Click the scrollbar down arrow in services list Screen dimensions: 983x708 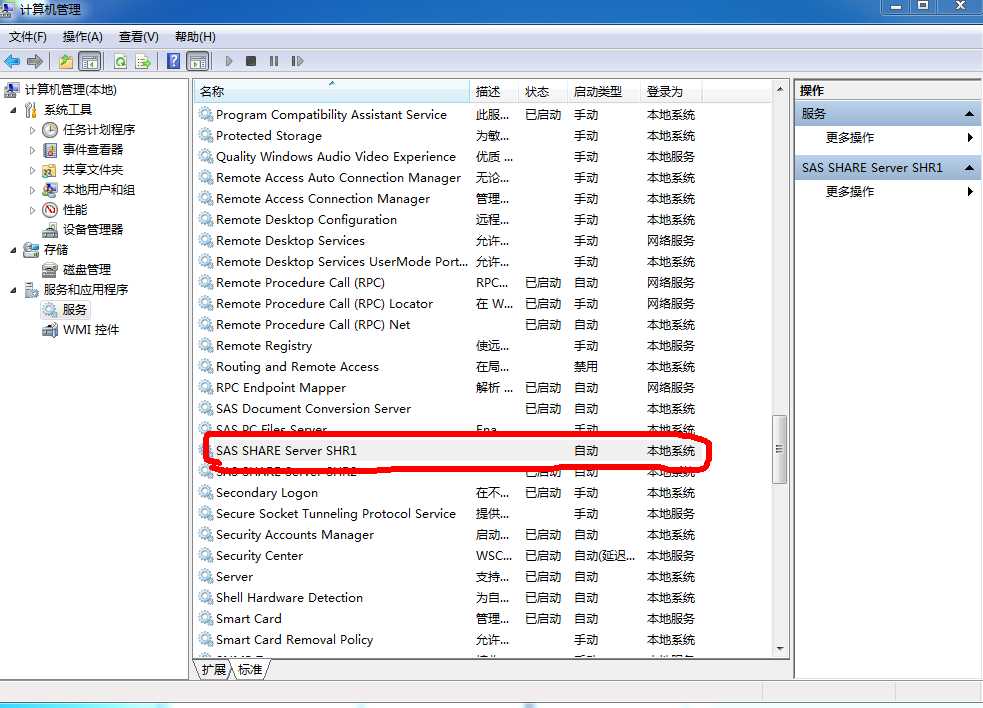780,648
